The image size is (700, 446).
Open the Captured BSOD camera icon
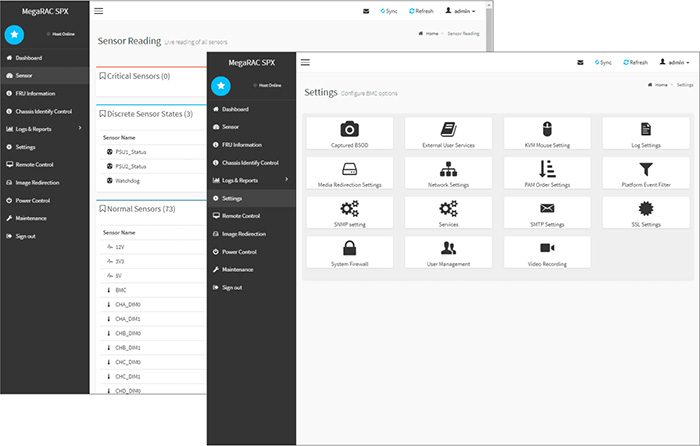pyautogui.click(x=349, y=129)
